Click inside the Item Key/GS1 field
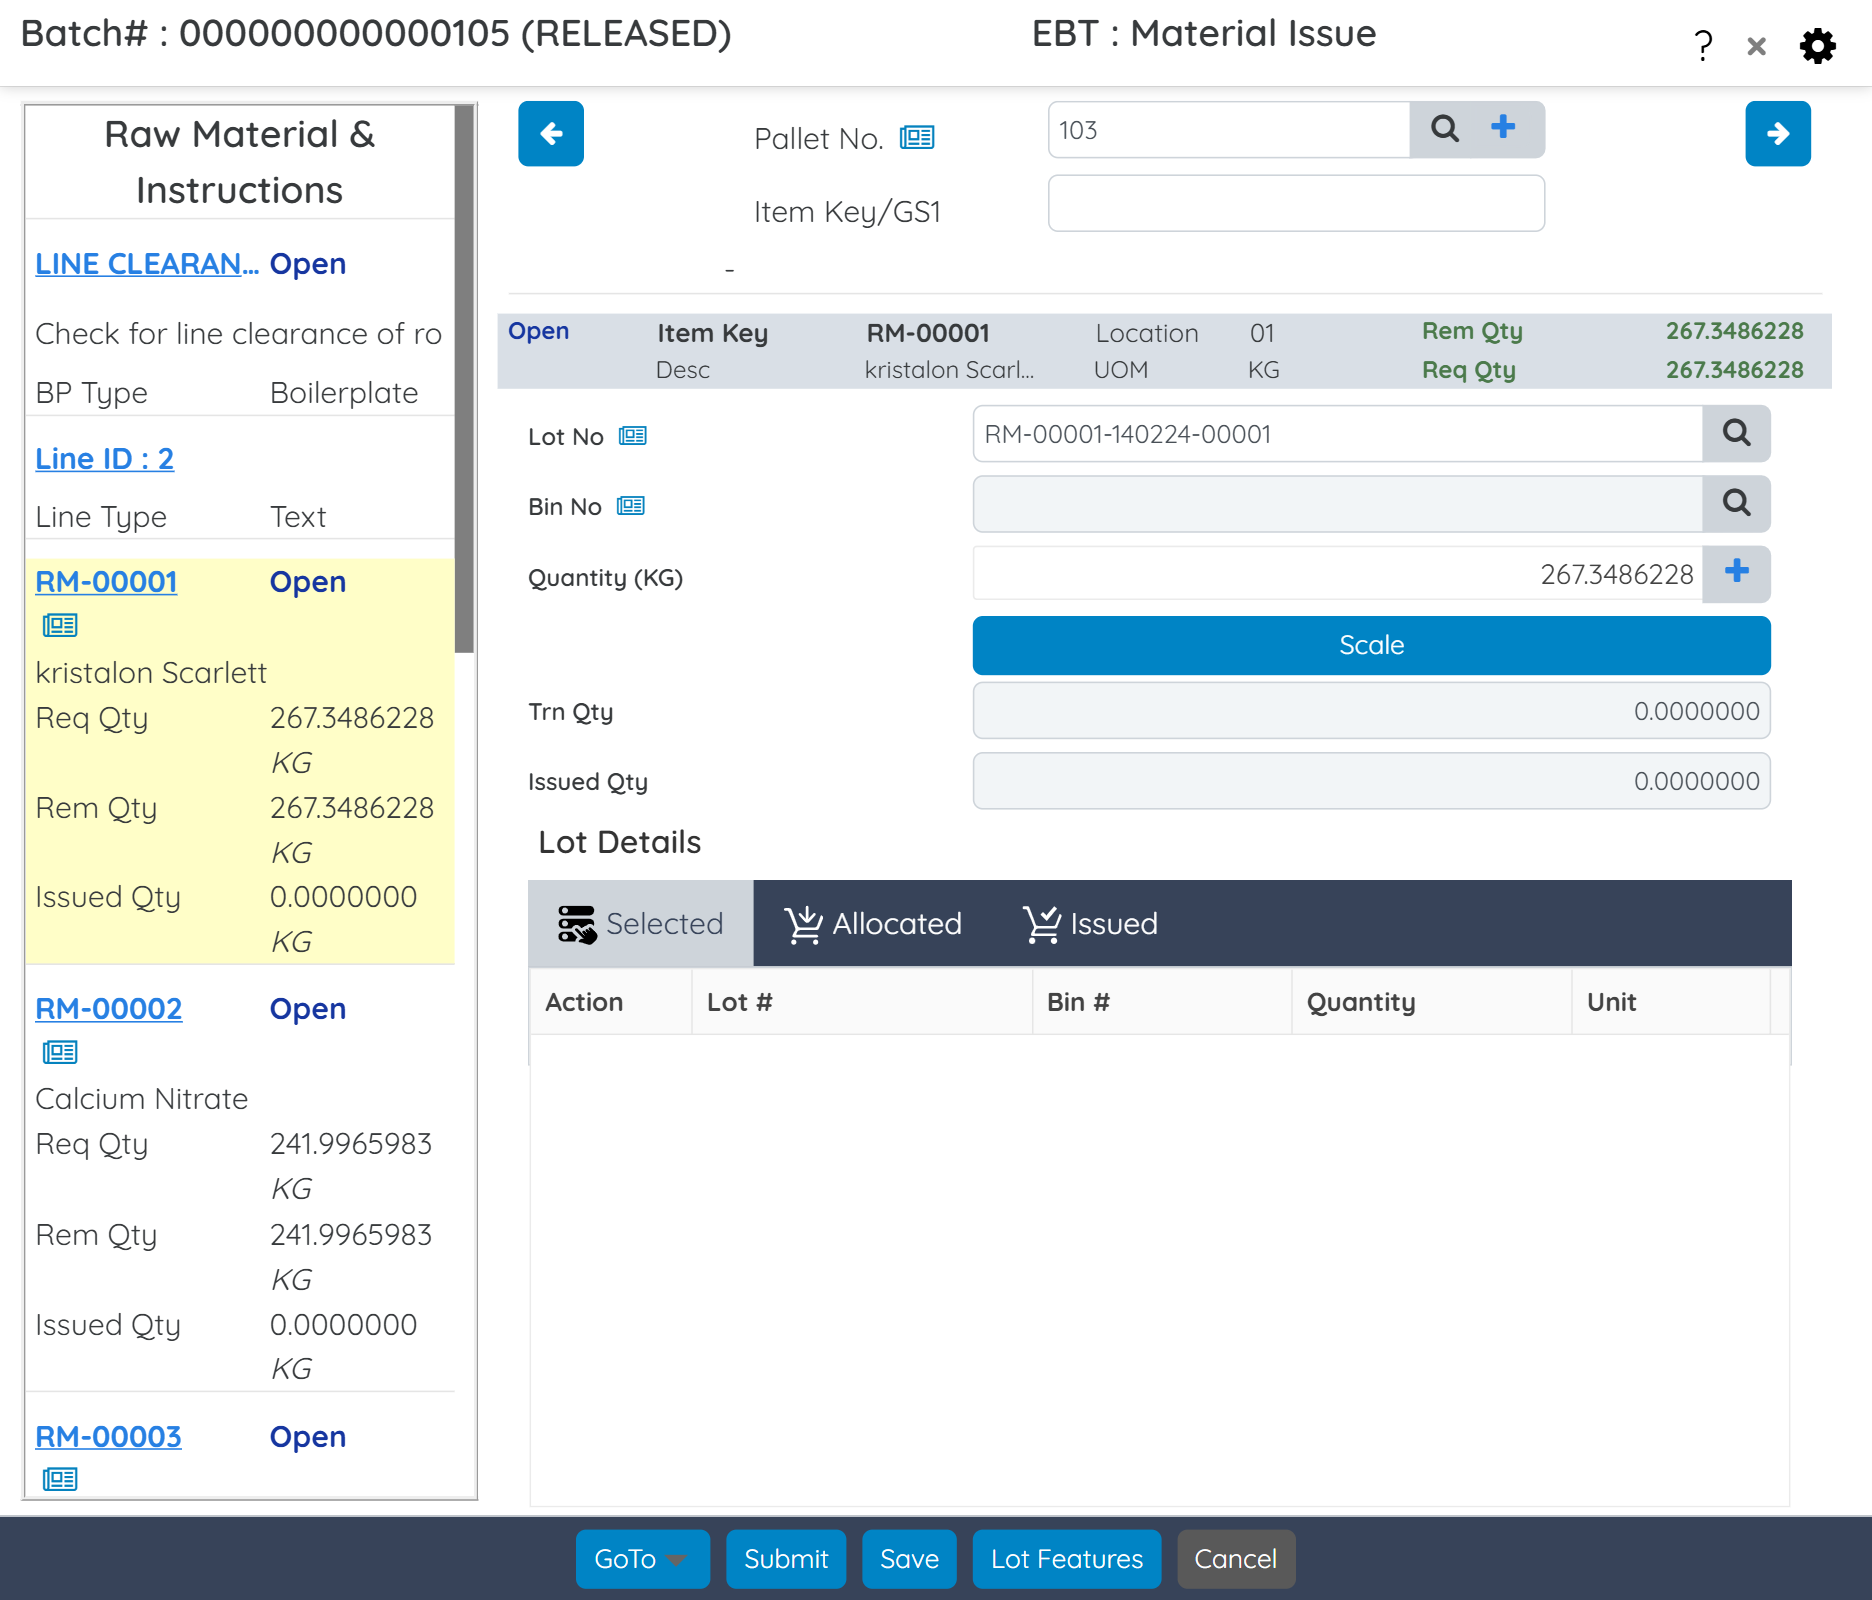1872x1600 pixels. coord(1295,203)
